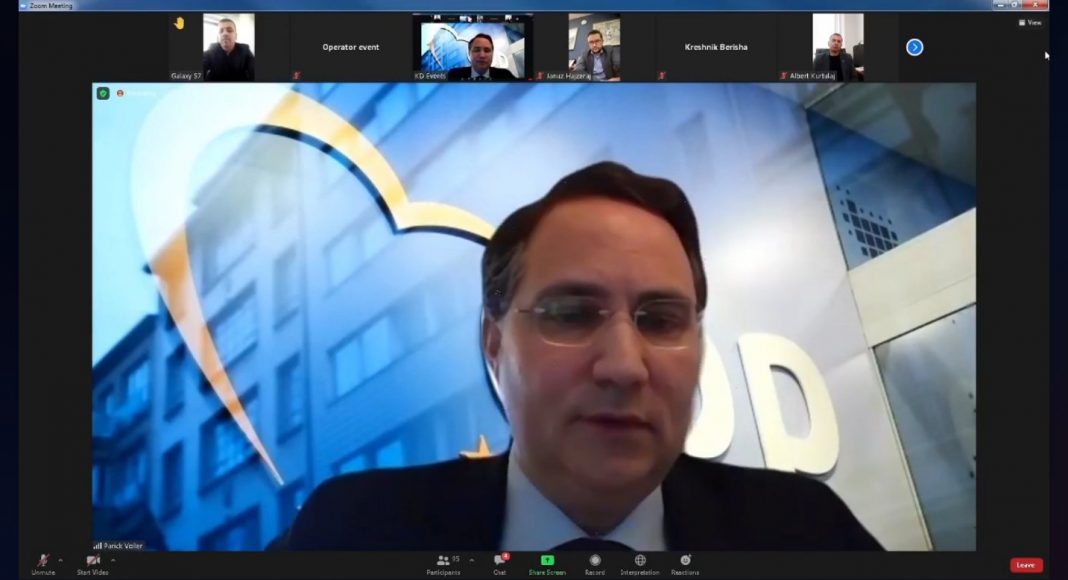
Task: Click the green encryption shield icon
Action: click(x=103, y=93)
